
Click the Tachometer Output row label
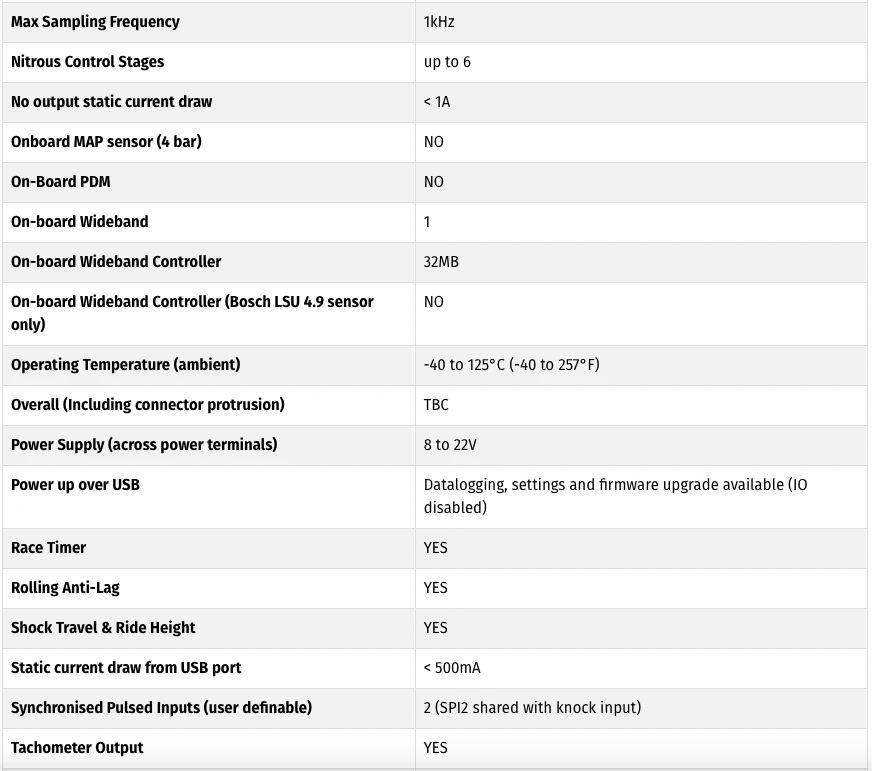(x=77, y=748)
